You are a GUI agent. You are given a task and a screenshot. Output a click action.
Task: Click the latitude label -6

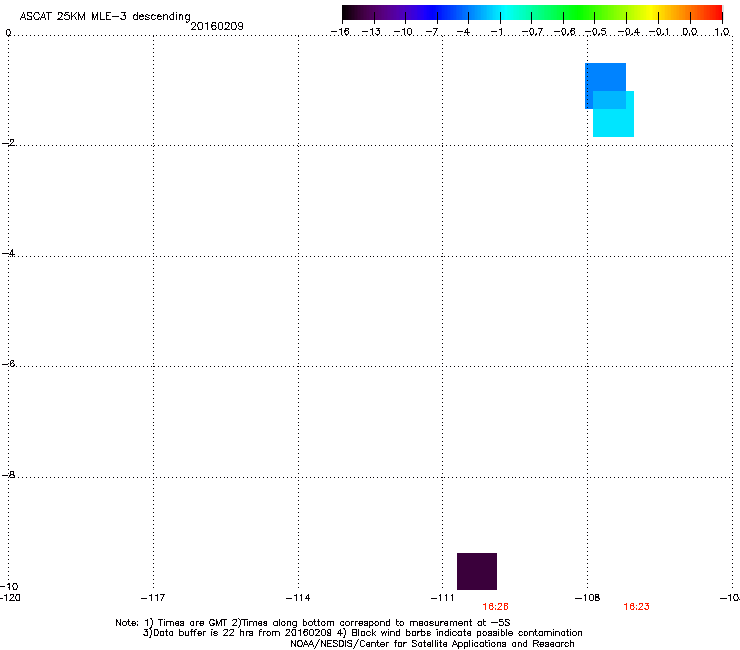tap(8, 363)
